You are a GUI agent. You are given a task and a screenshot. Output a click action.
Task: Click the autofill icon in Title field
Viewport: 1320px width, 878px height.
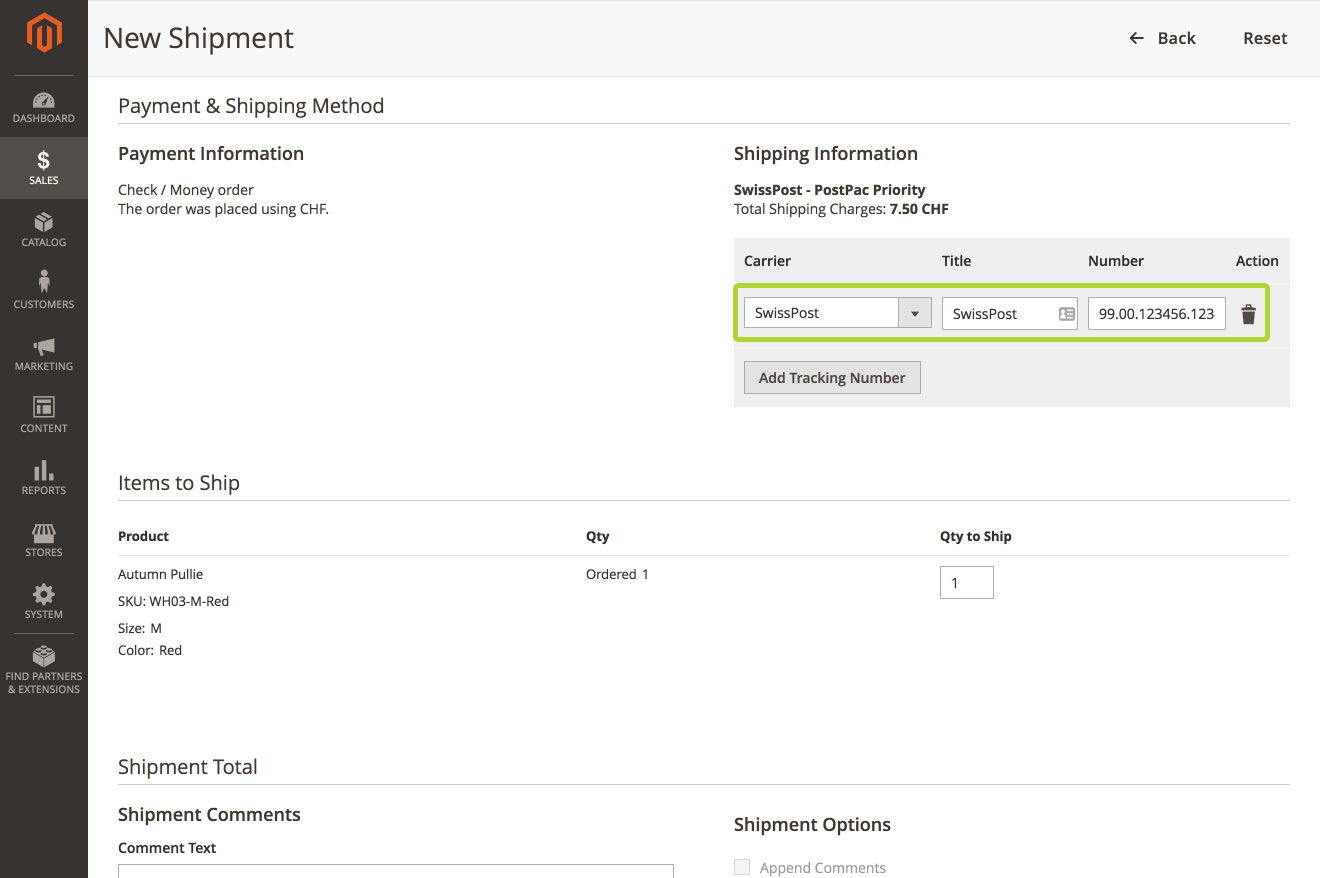(1066, 314)
